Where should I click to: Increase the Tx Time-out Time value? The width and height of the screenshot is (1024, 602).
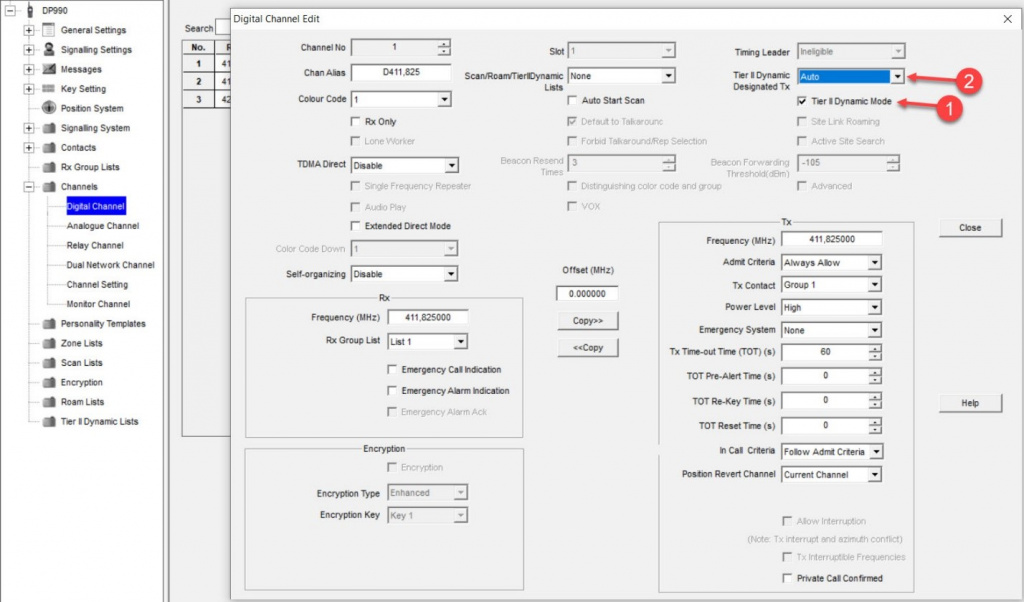point(875,349)
